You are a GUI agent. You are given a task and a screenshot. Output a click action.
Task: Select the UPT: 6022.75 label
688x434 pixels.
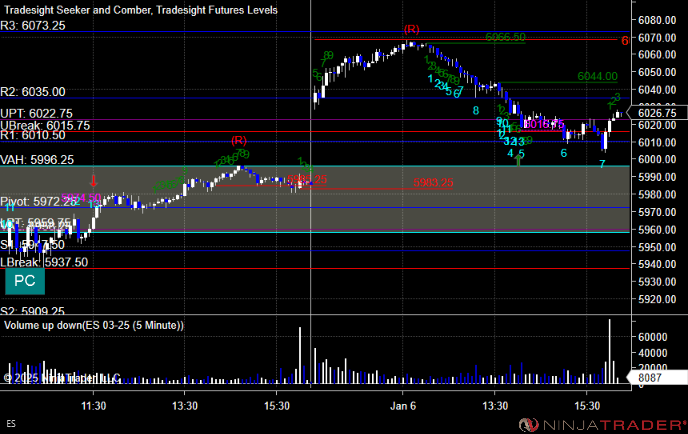(x=36, y=114)
